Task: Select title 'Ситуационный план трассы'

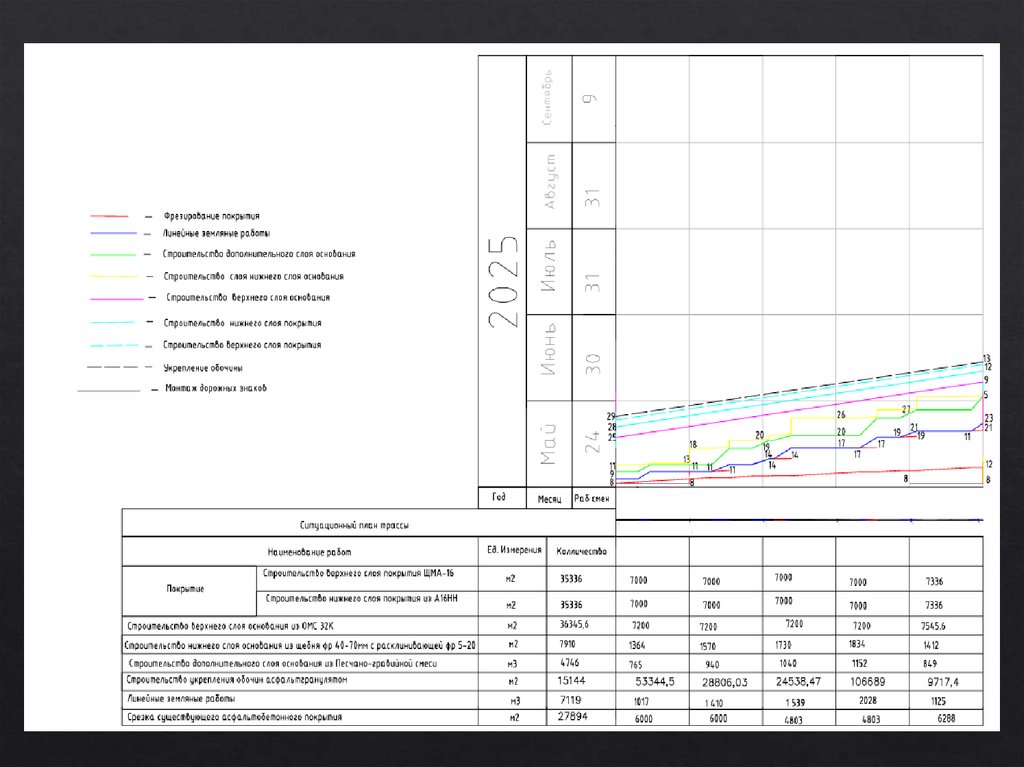Action: point(354,525)
